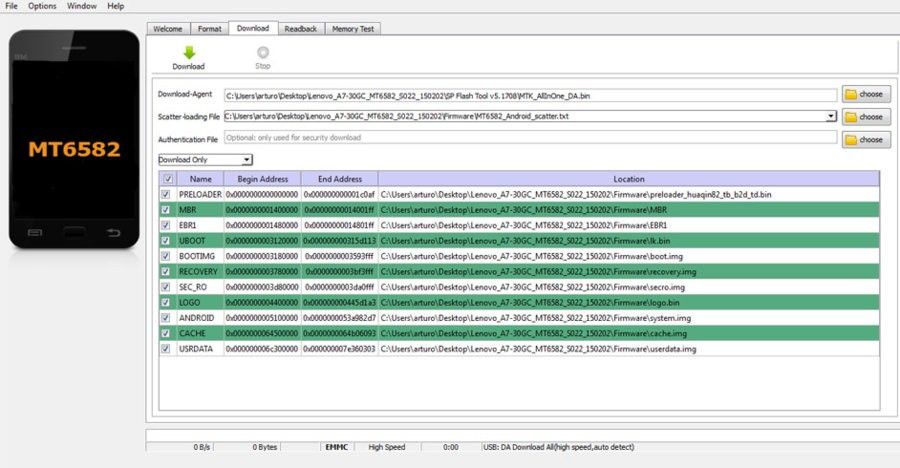Click the phone's back arrow key icon

pyautogui.click(x=113, y=233)
